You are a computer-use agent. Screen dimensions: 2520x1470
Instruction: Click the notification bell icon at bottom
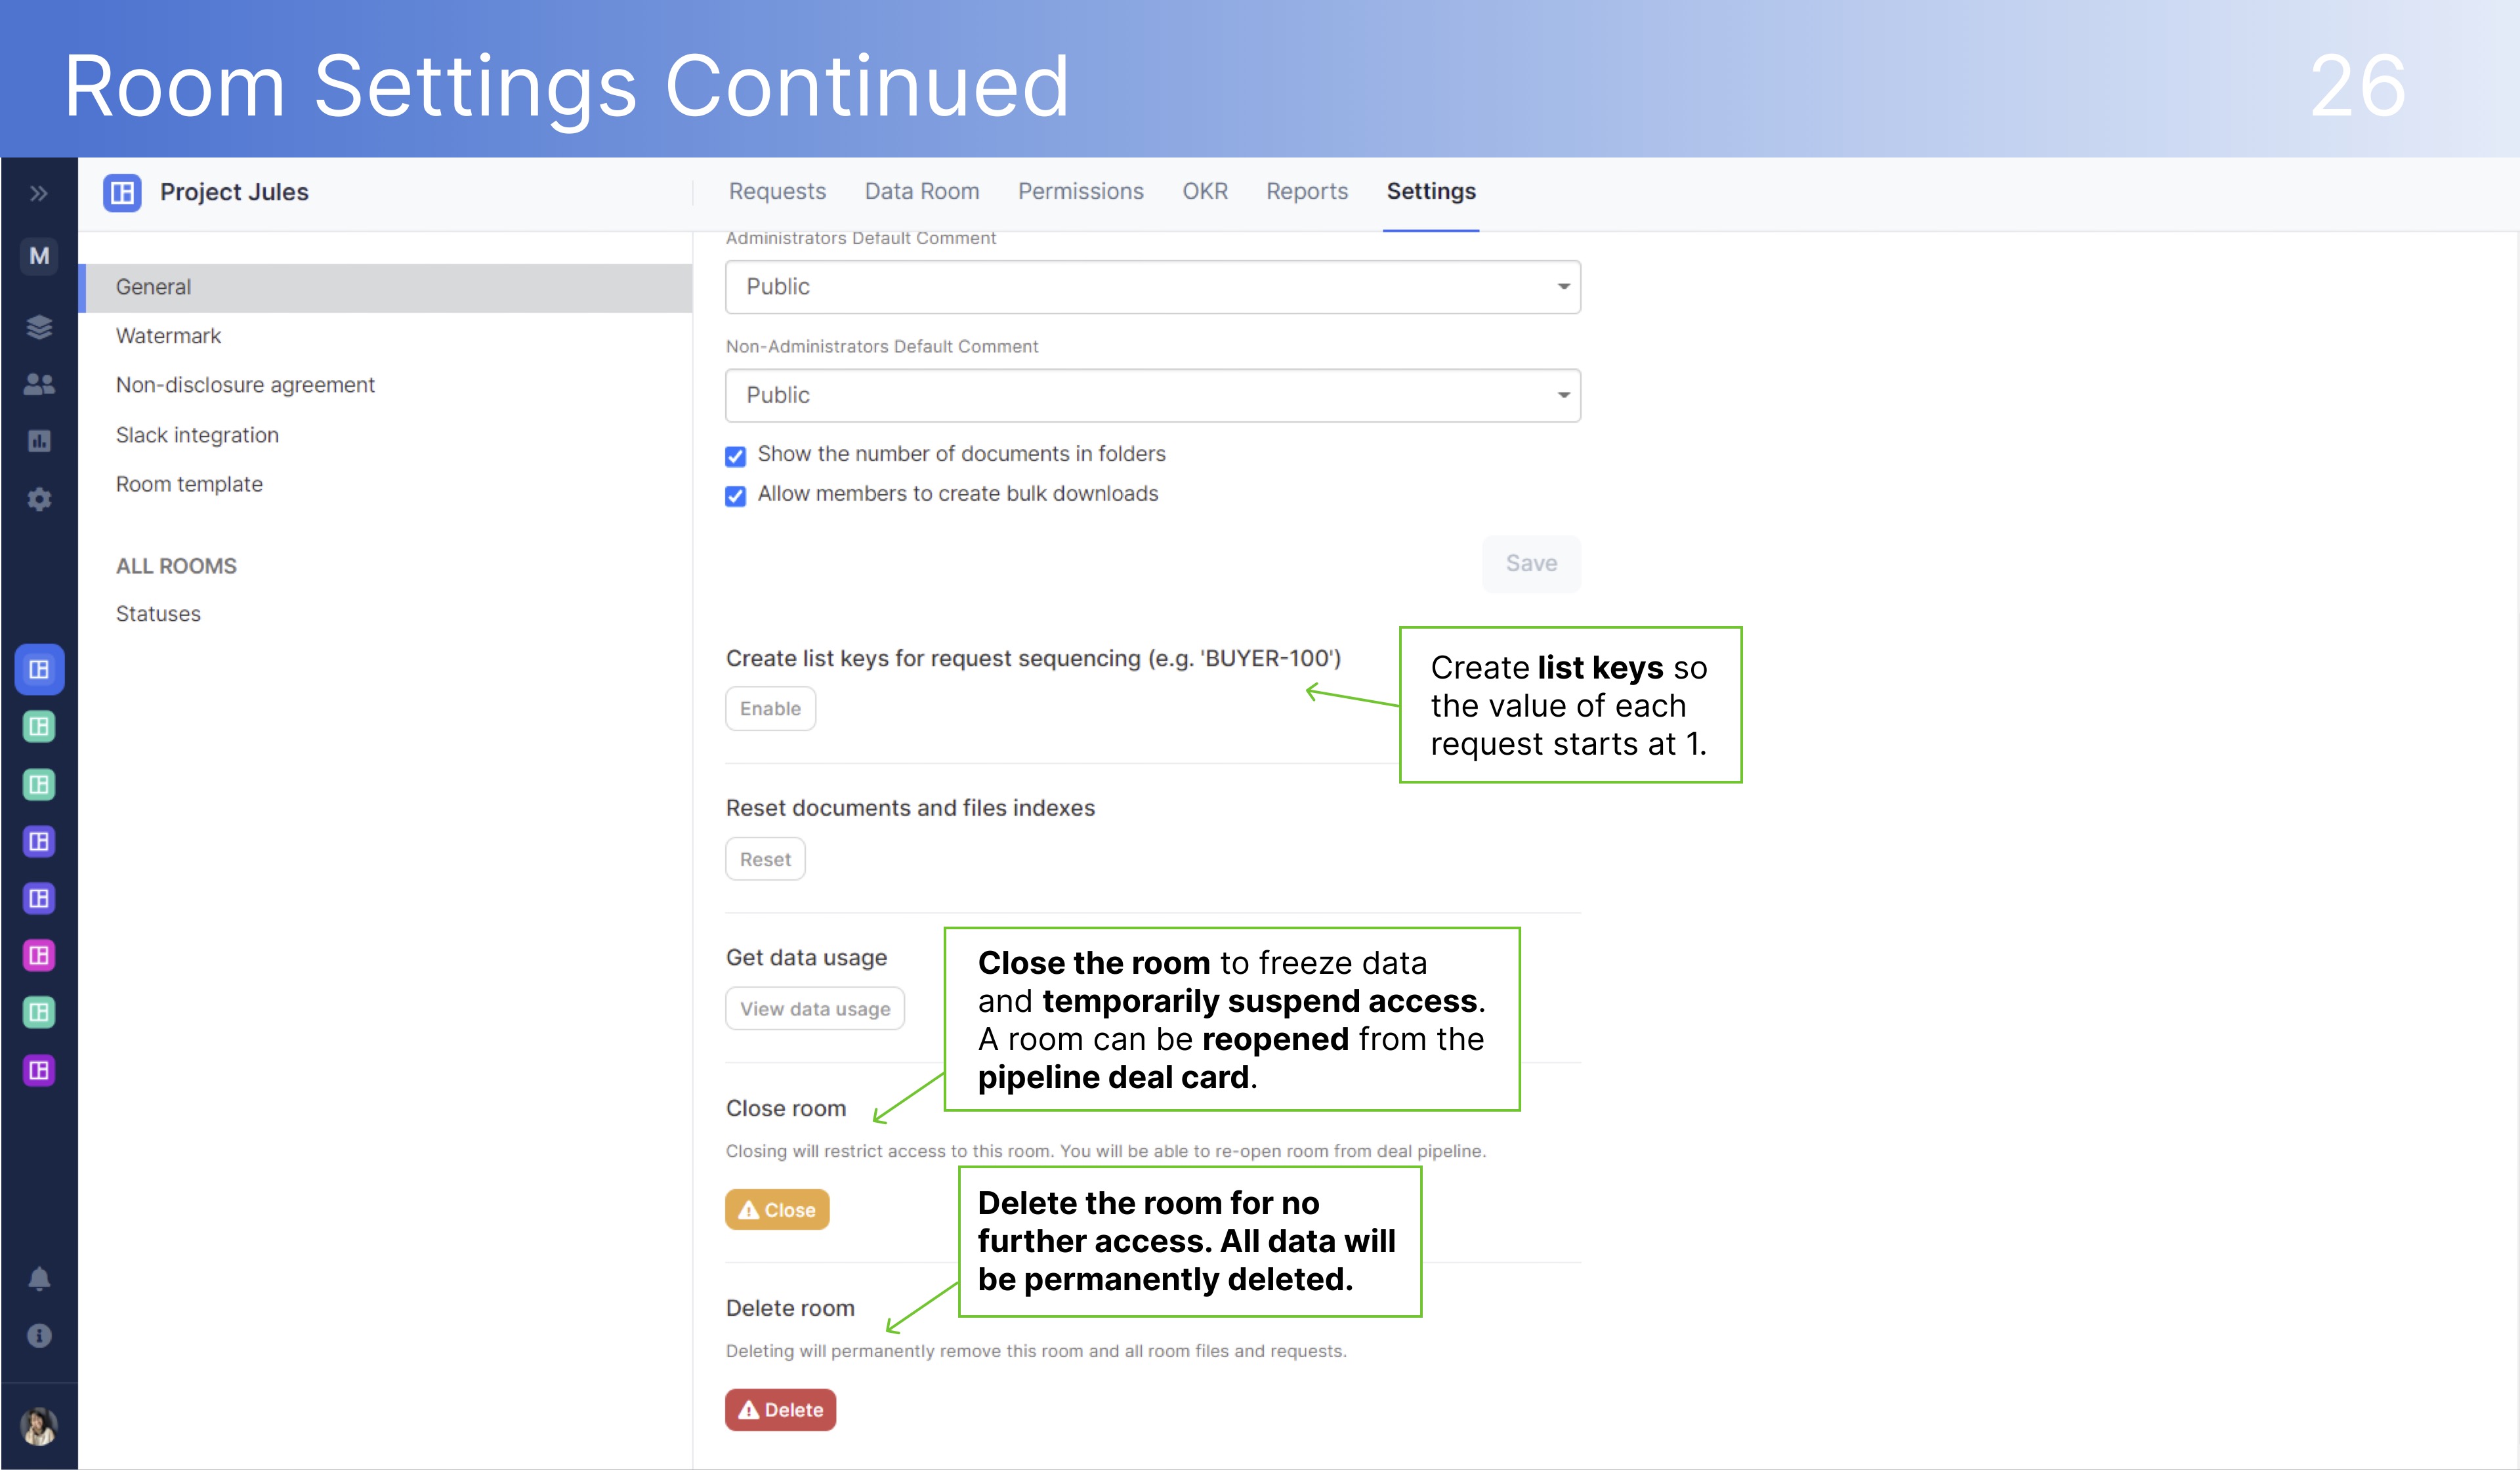tap(39, 1278)
